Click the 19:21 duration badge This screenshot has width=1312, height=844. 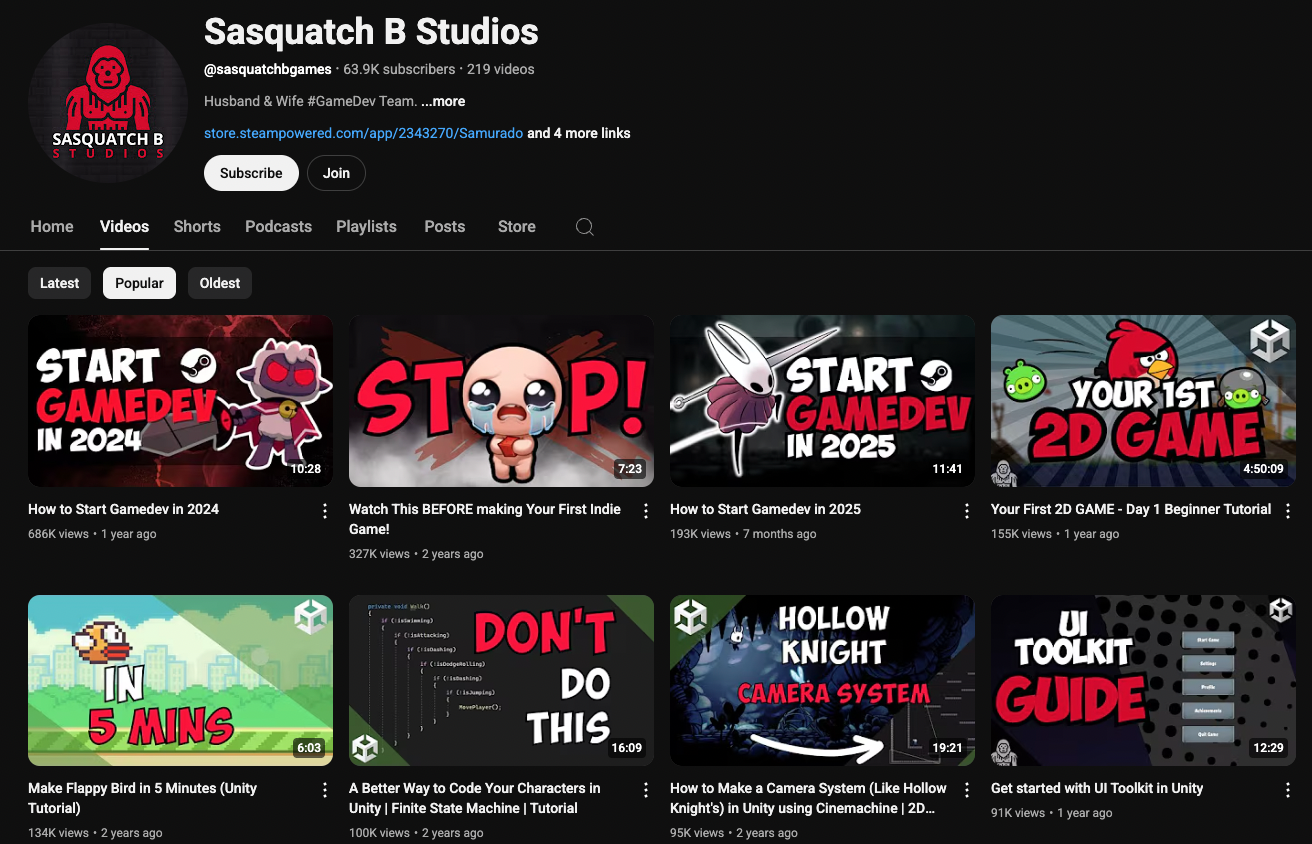(x=947, y=748)
